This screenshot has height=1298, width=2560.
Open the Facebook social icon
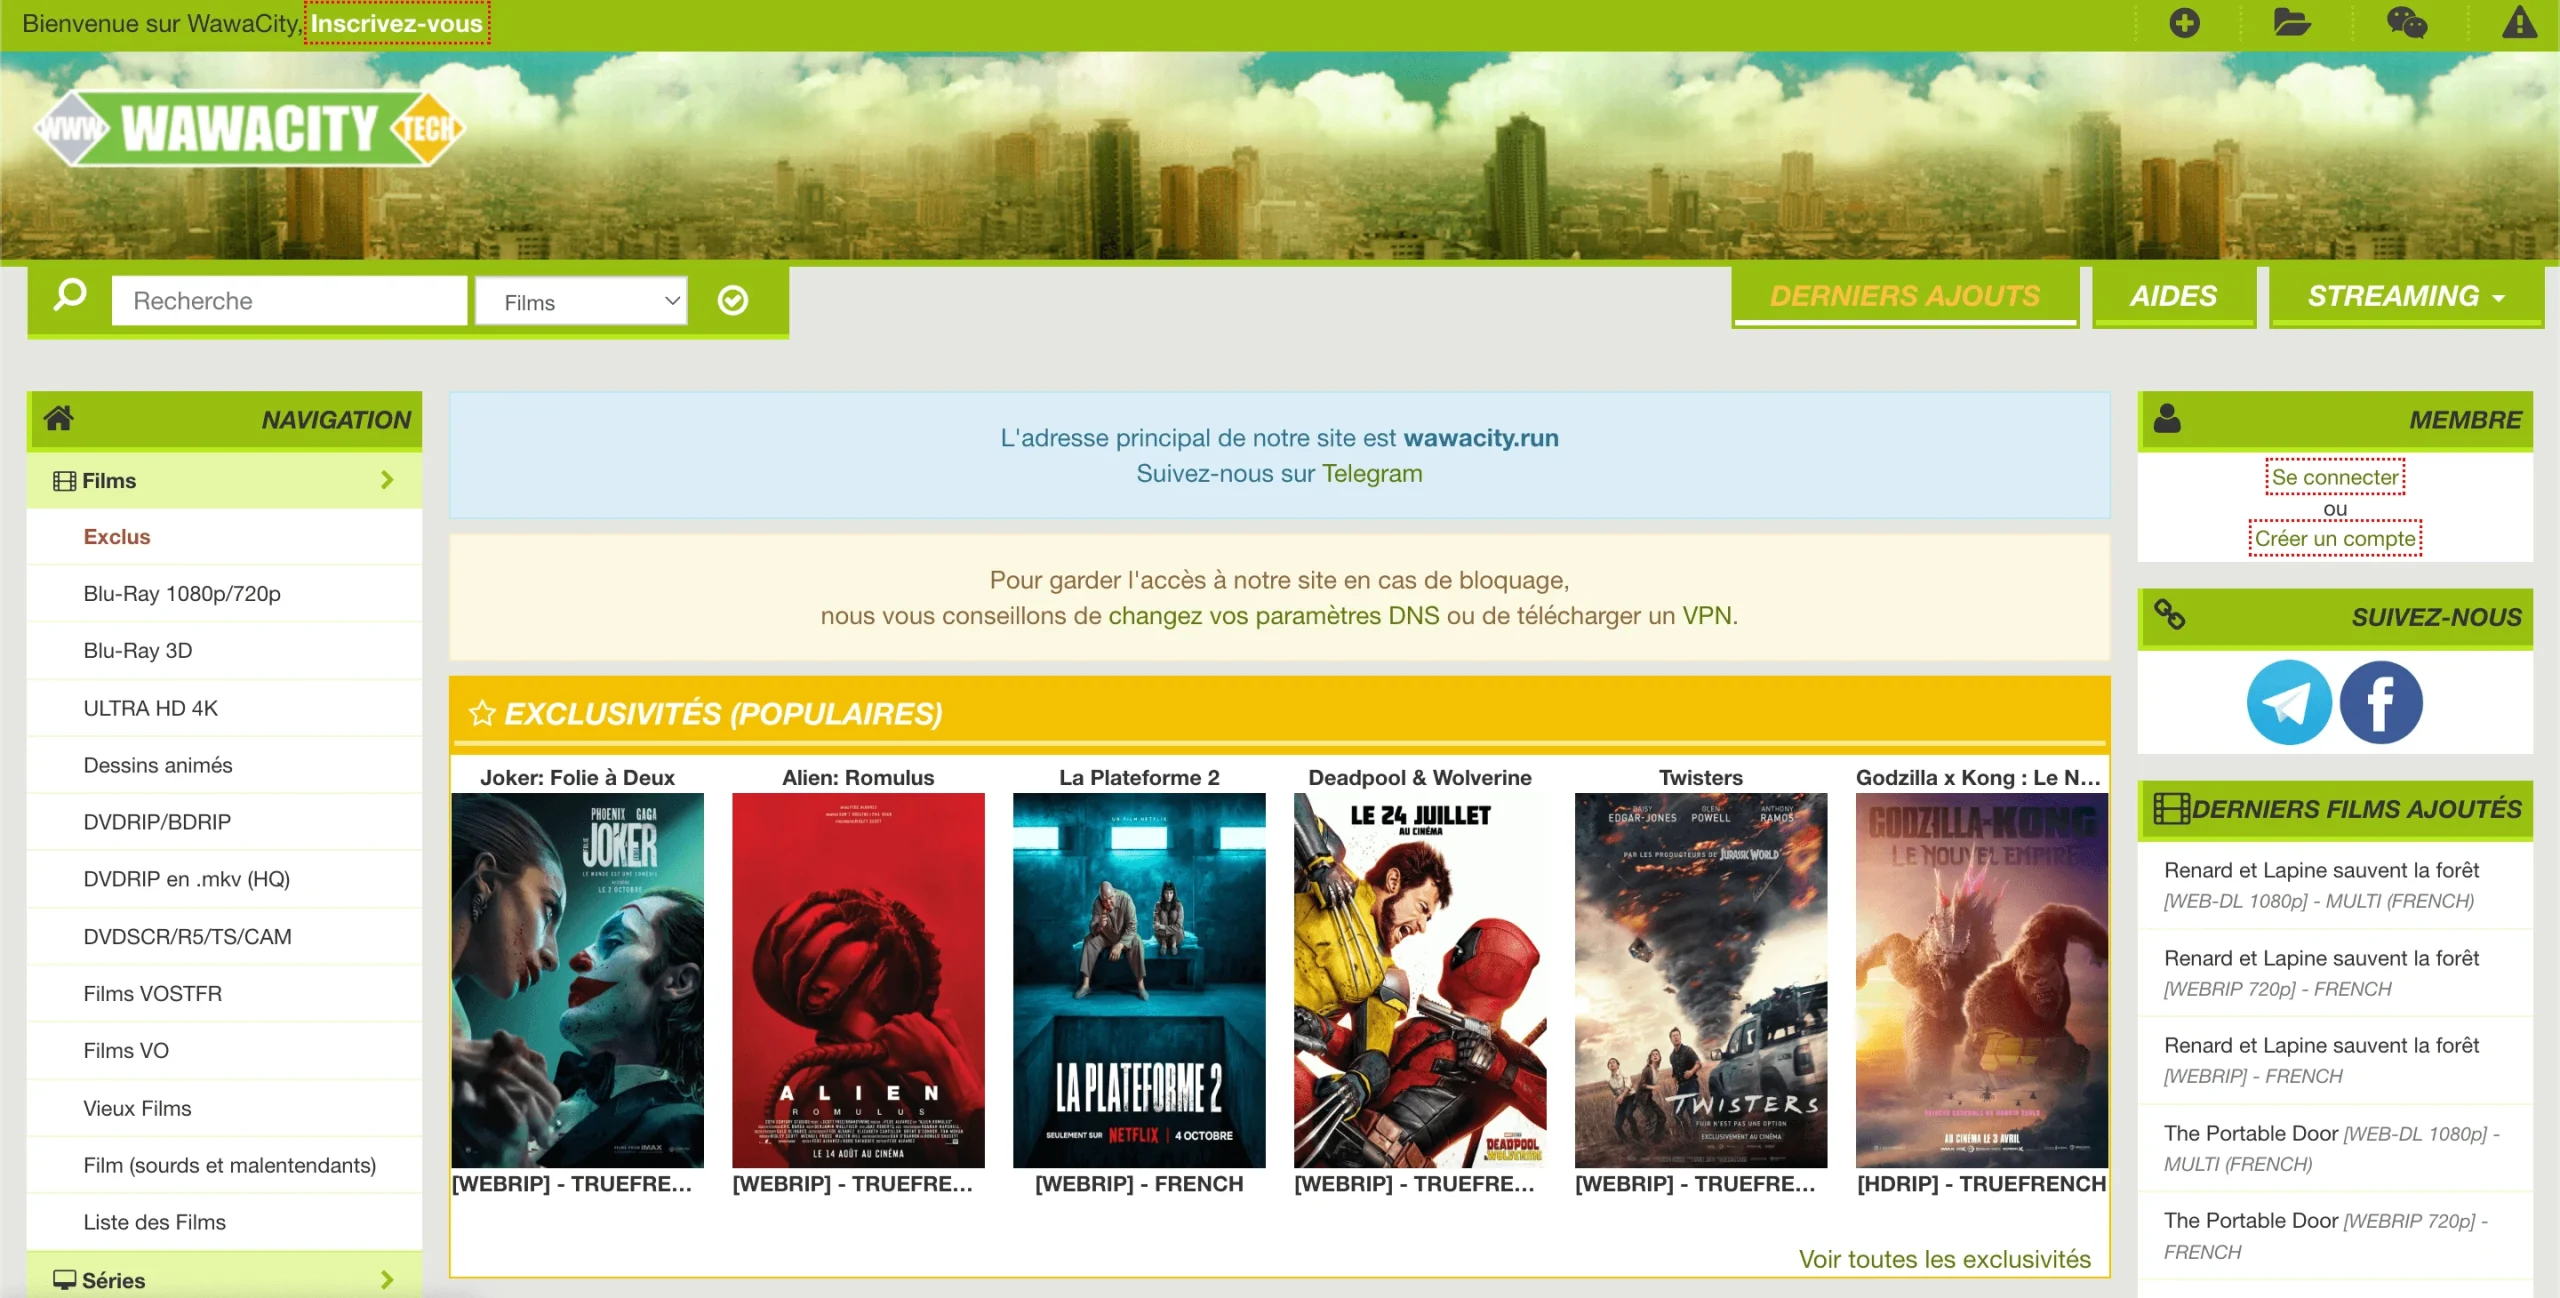[x=2381, y=702]
